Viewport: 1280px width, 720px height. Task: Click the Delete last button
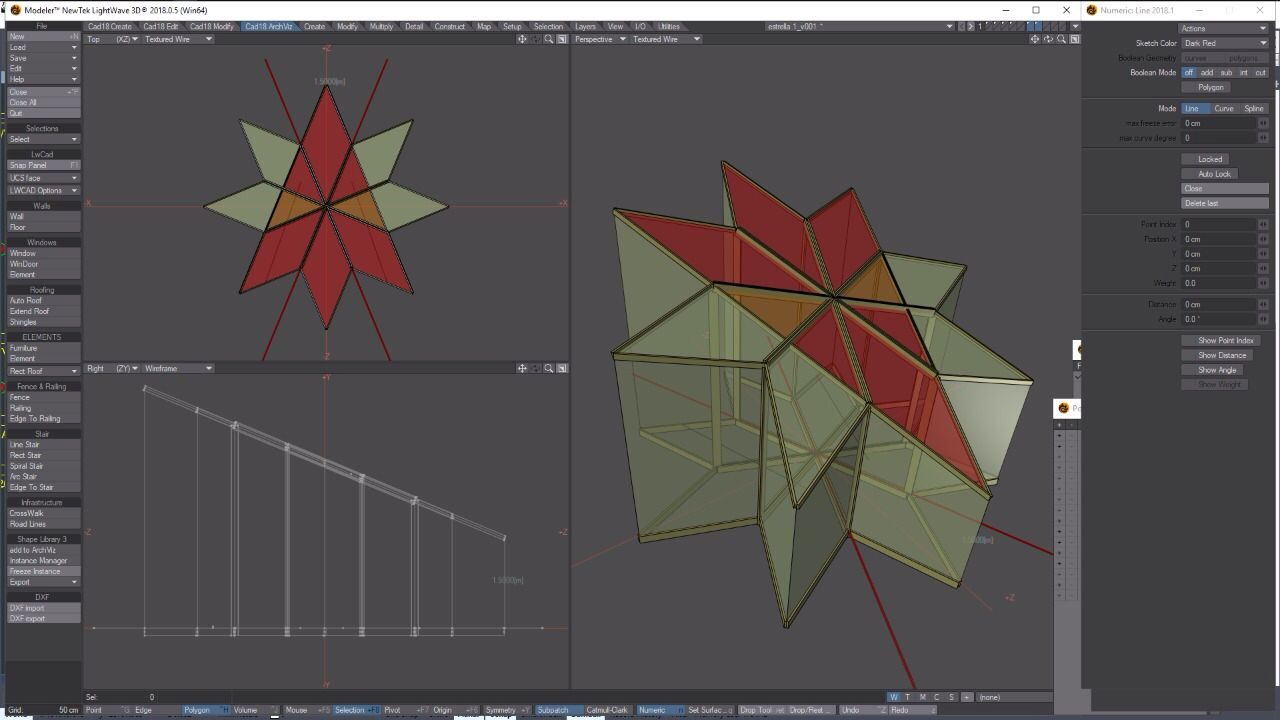point(1225,203)
